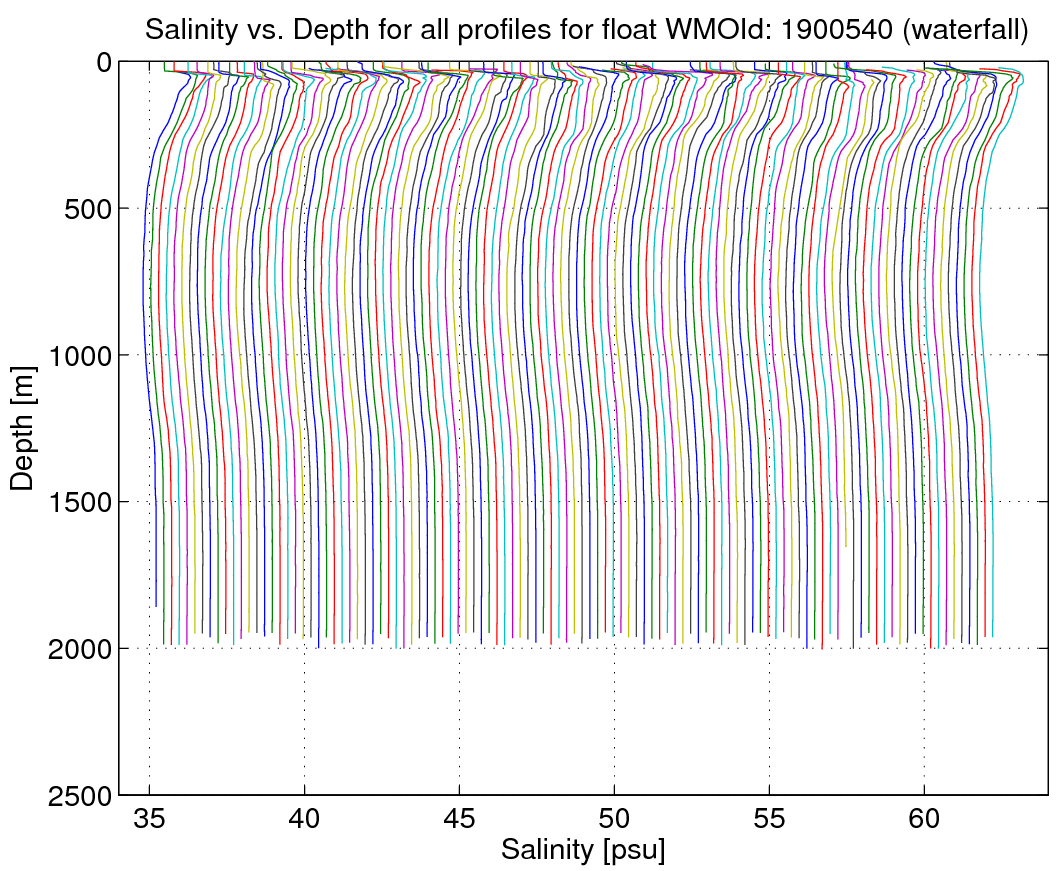Click the 'Depth [m]' y-axis label
1056x871 pixels.
point(22,428)
